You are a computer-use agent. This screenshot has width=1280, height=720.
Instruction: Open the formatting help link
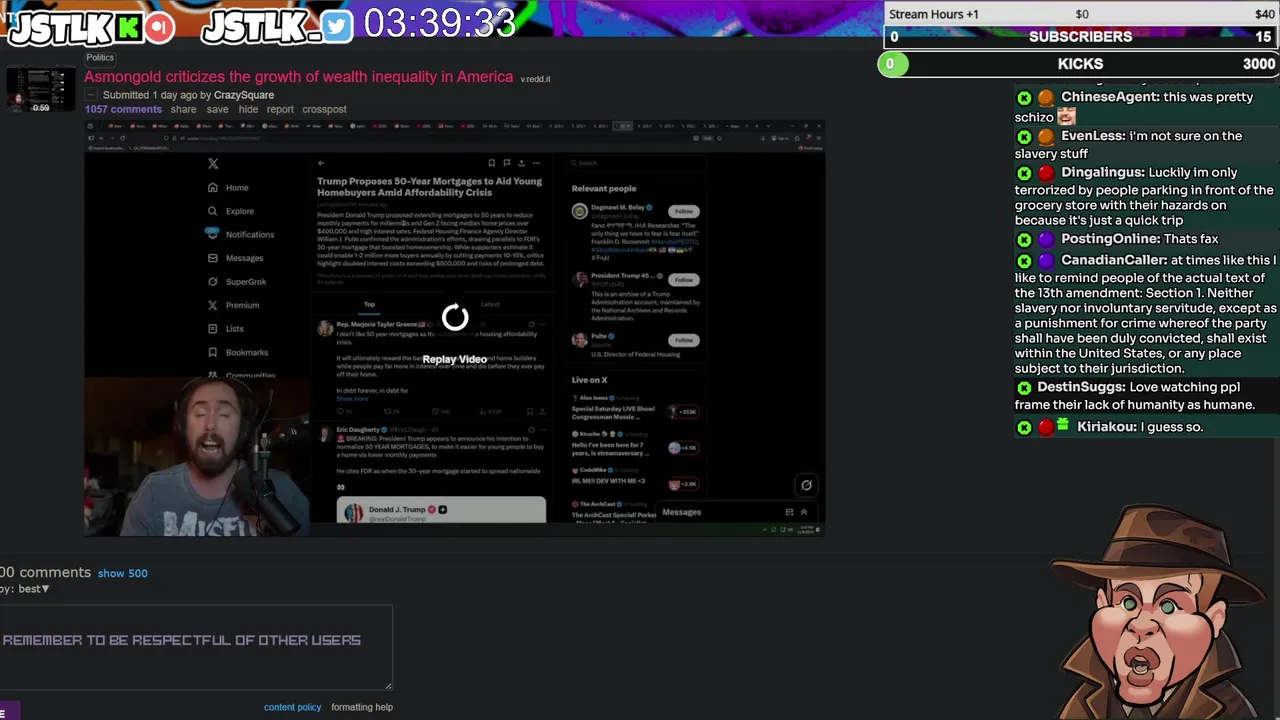362,707
